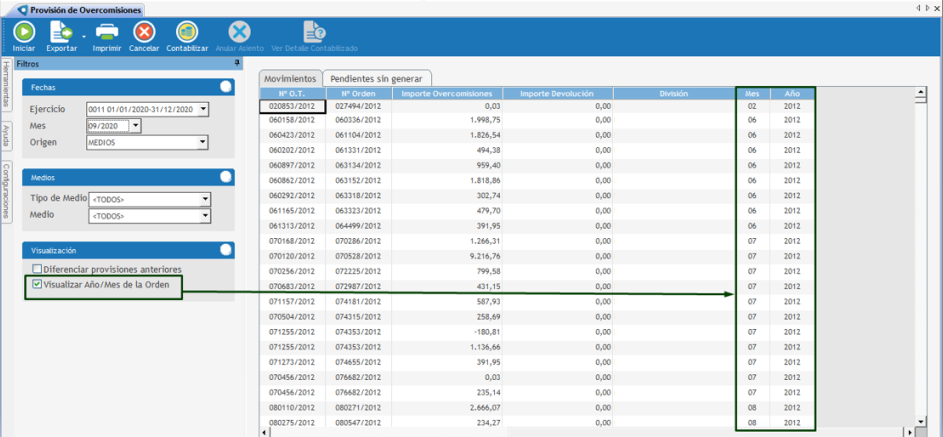Uncheck Visualizar Año/Mes de la Orden
Image resolution: width=943 pixels, height=437 pixels.
[37, 284]
